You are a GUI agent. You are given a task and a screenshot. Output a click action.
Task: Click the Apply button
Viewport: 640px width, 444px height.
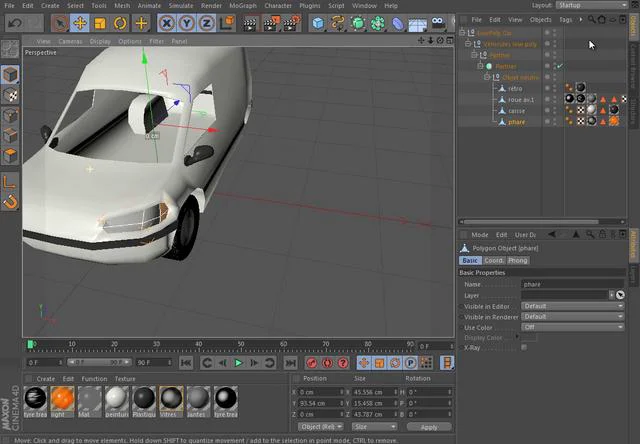pyautogui.click(x=429, y=427)
